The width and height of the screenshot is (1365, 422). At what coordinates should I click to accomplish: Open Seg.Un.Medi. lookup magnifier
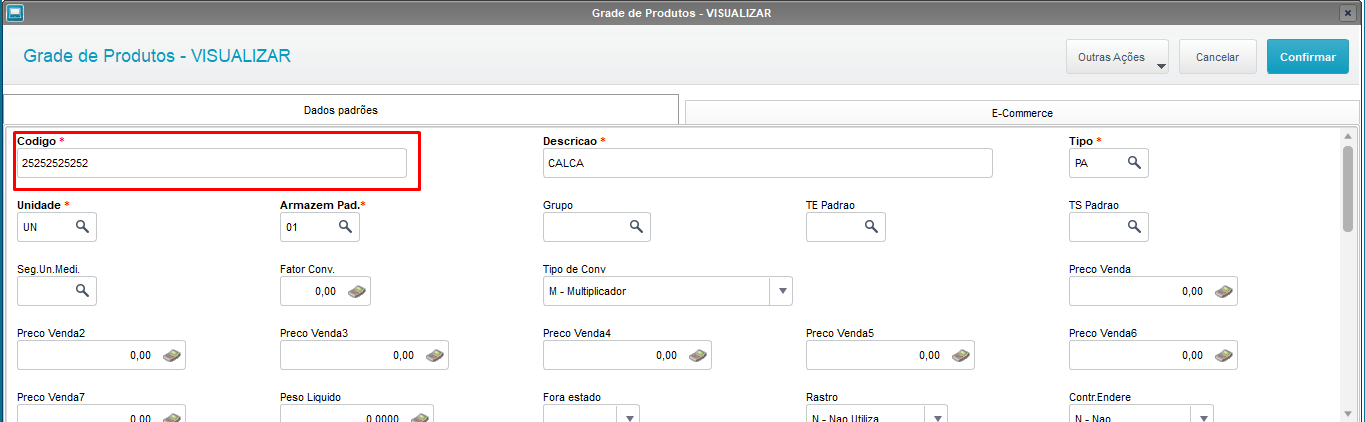(82, 290)
